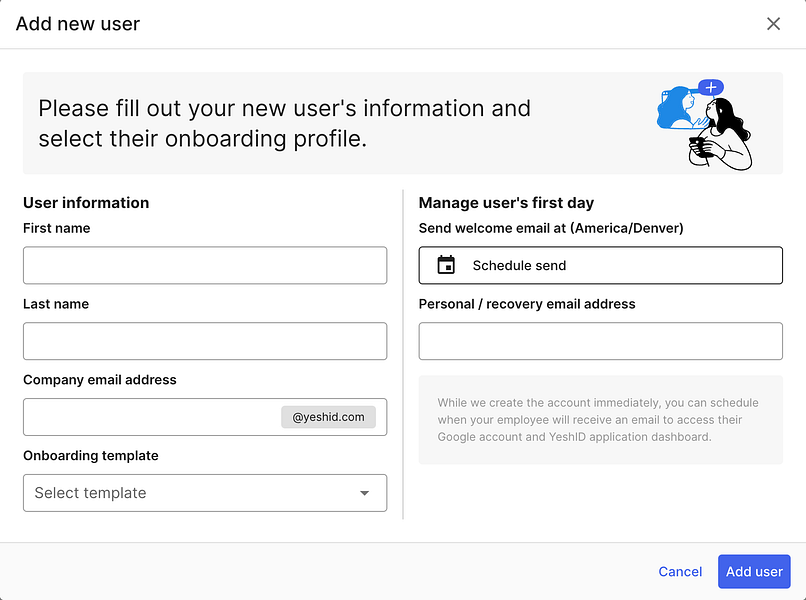Click into the Last name field
The height and width of the screenshot is (600, 806).
(205, 341)
